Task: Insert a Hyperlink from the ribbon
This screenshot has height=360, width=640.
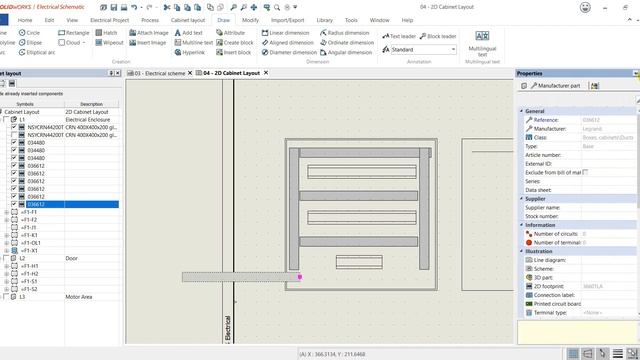Action: coord(190,52)
